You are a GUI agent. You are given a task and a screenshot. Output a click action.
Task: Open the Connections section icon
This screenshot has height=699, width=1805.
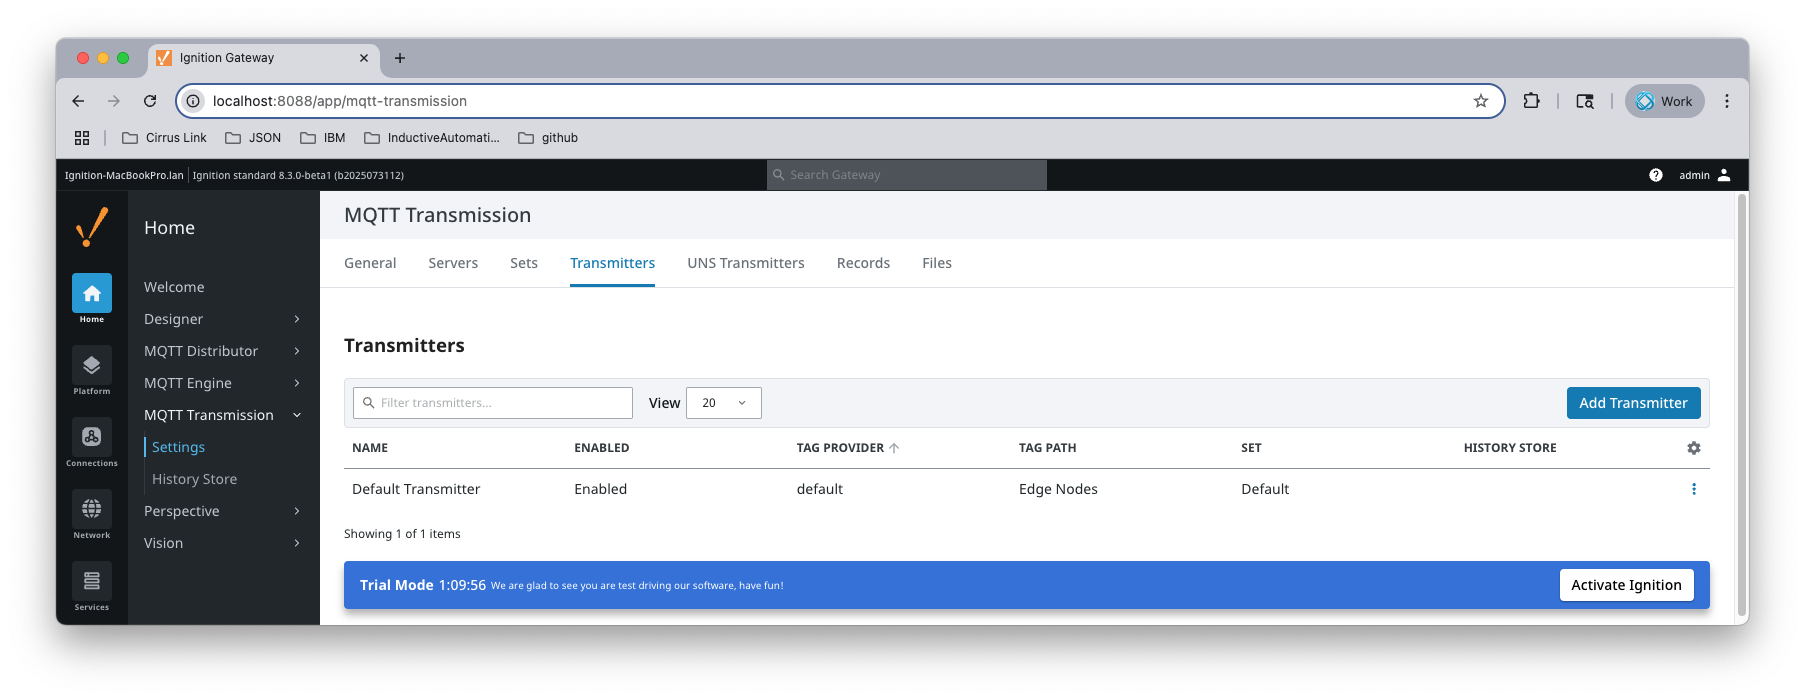(92, 437)
